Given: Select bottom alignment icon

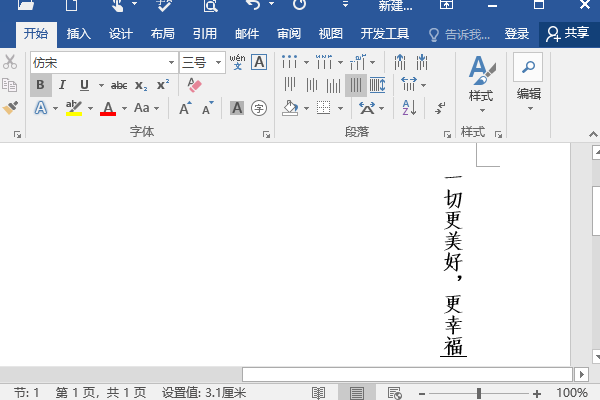Looking at the screenshot, I should pyautogui.click(x=334, y=85).
